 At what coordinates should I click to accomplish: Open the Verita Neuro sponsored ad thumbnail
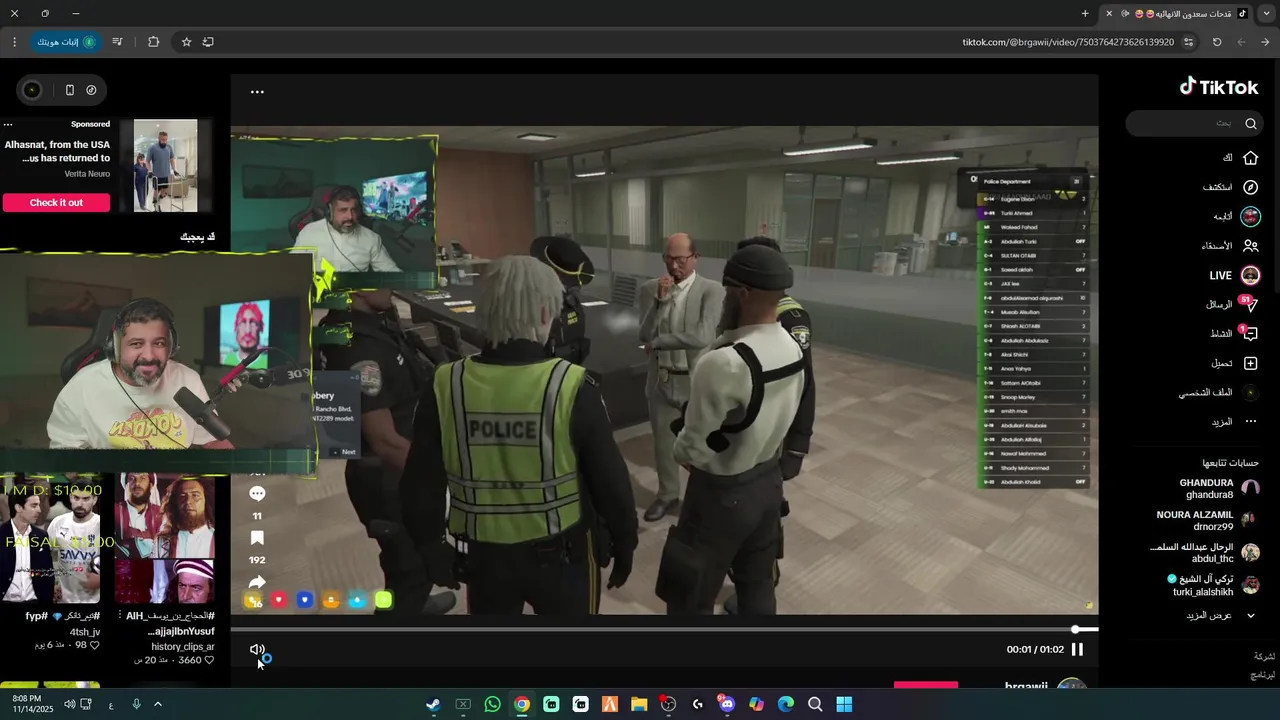(x=166, y=165)
